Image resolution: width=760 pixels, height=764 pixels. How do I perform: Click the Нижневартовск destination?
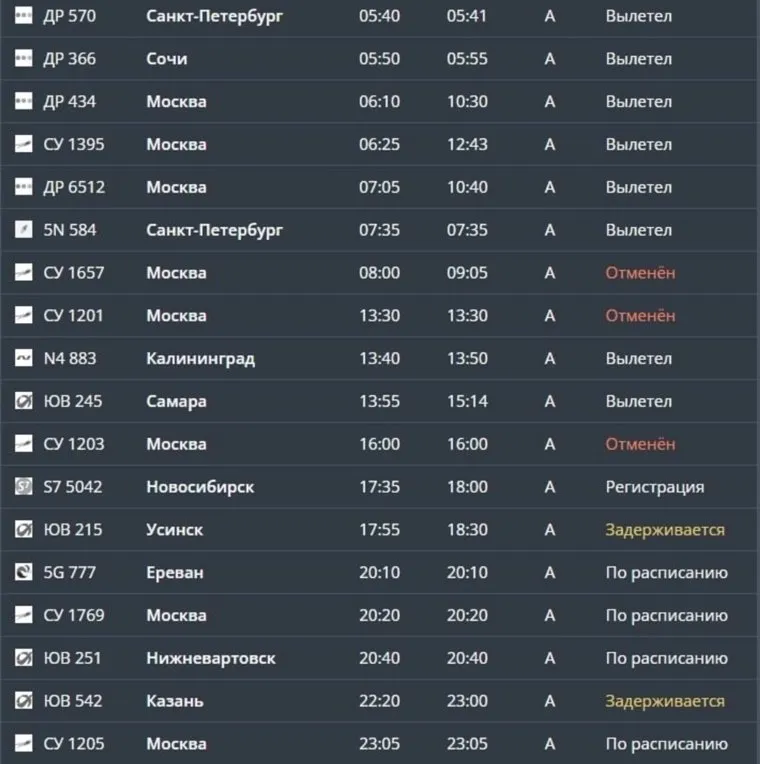(x=210, y=658)
